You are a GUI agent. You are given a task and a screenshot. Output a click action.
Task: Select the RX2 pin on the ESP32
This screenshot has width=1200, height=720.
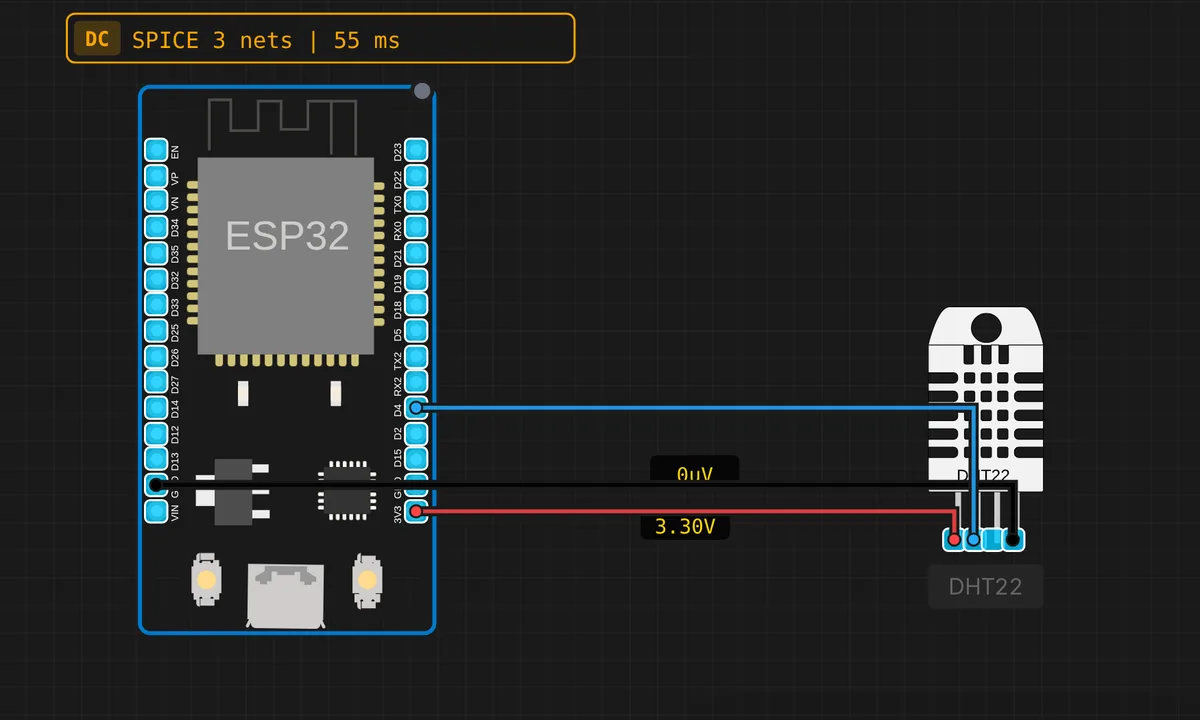(x=416, y=382)
